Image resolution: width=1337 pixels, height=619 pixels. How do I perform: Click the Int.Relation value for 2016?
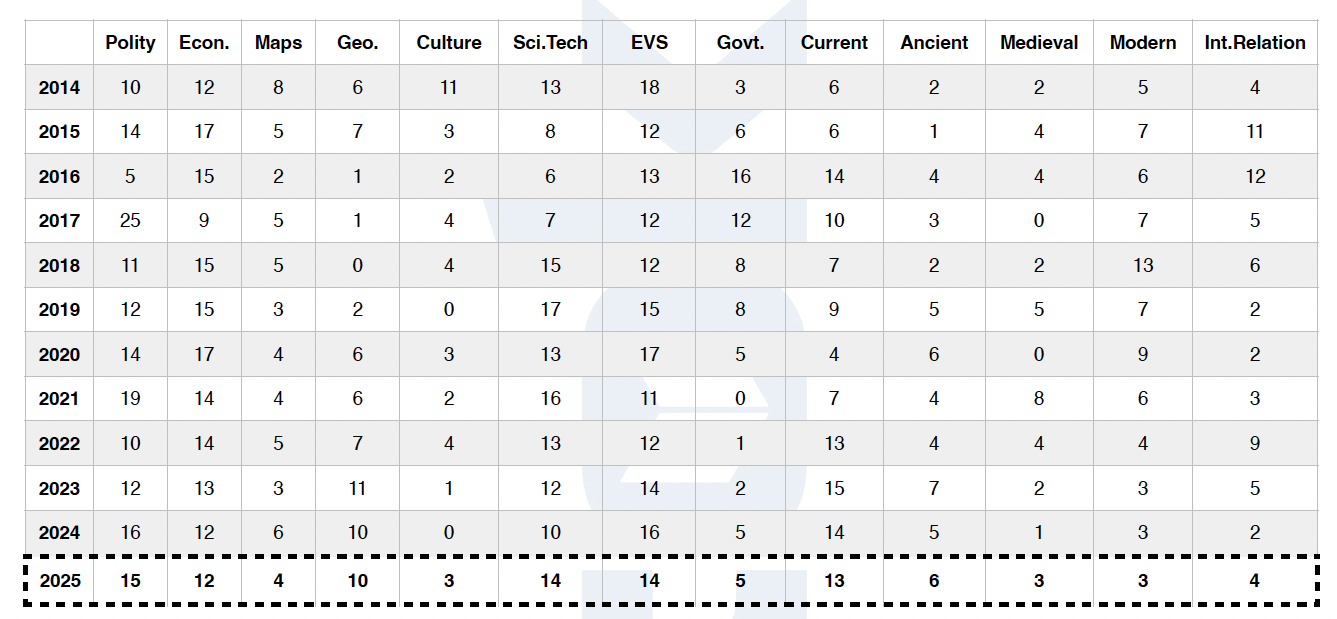[x=1255, y=177]
